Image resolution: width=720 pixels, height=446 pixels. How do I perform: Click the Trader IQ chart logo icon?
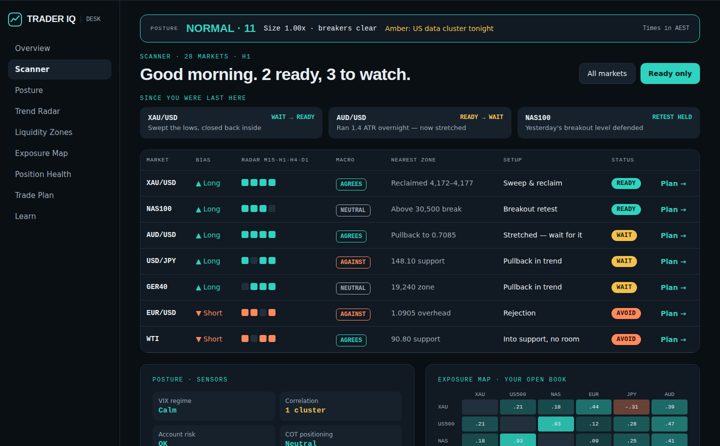click(15, 19)
